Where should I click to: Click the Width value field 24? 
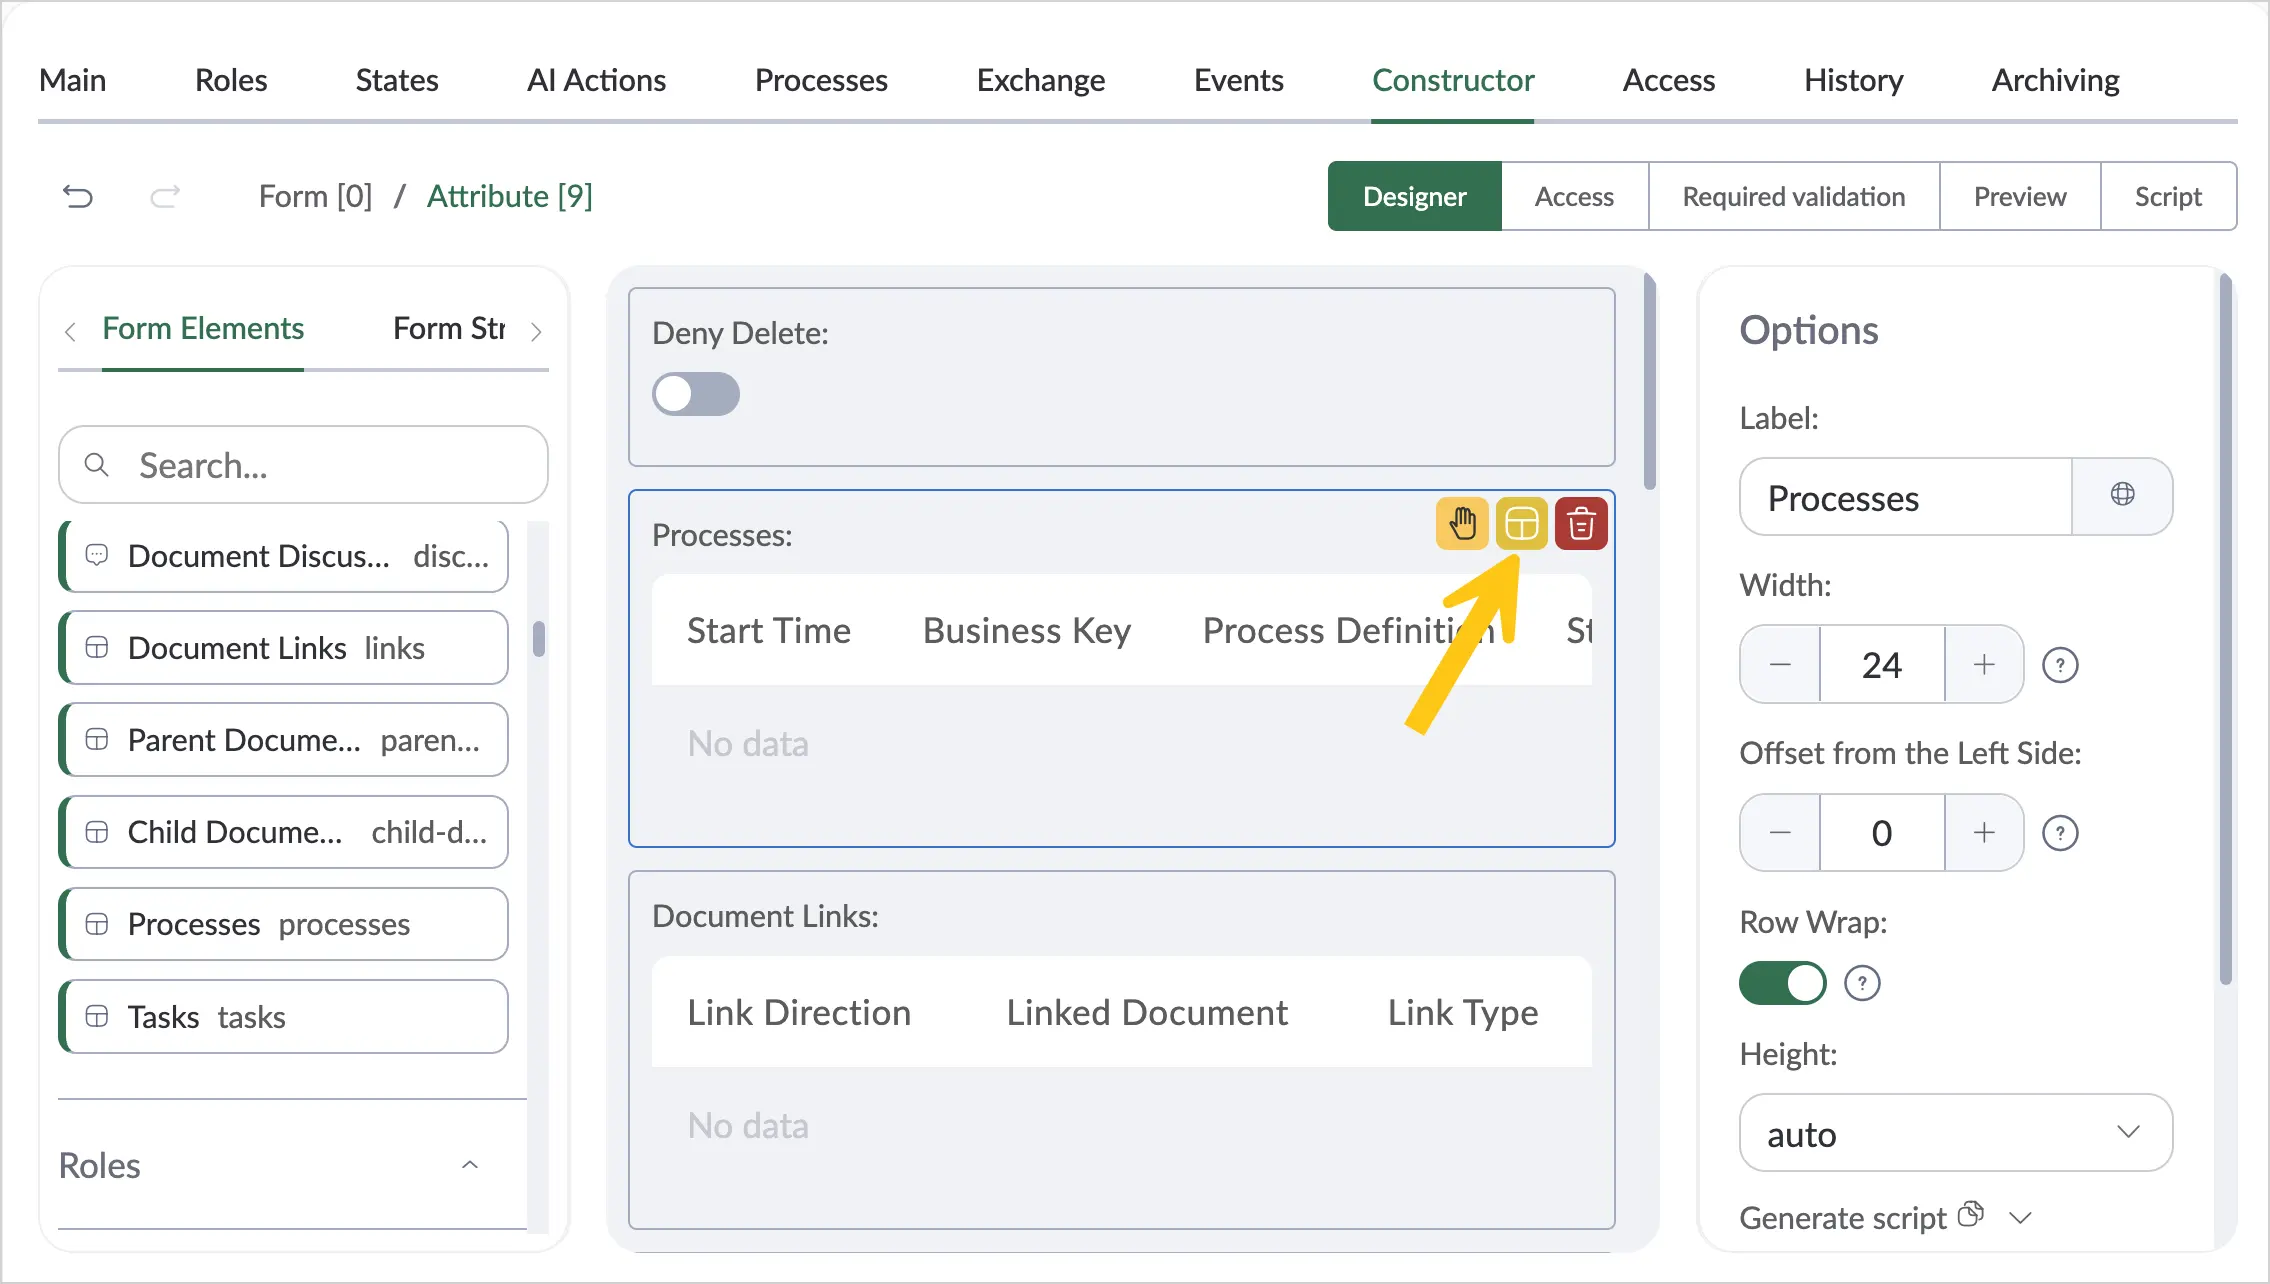tap(1882, 665)
